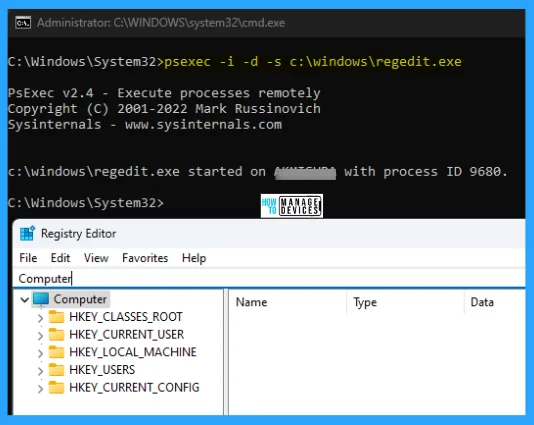
Task: Select HKEY_CURRENT_CONFIG in the tree
Action: (x=134, y=388)
